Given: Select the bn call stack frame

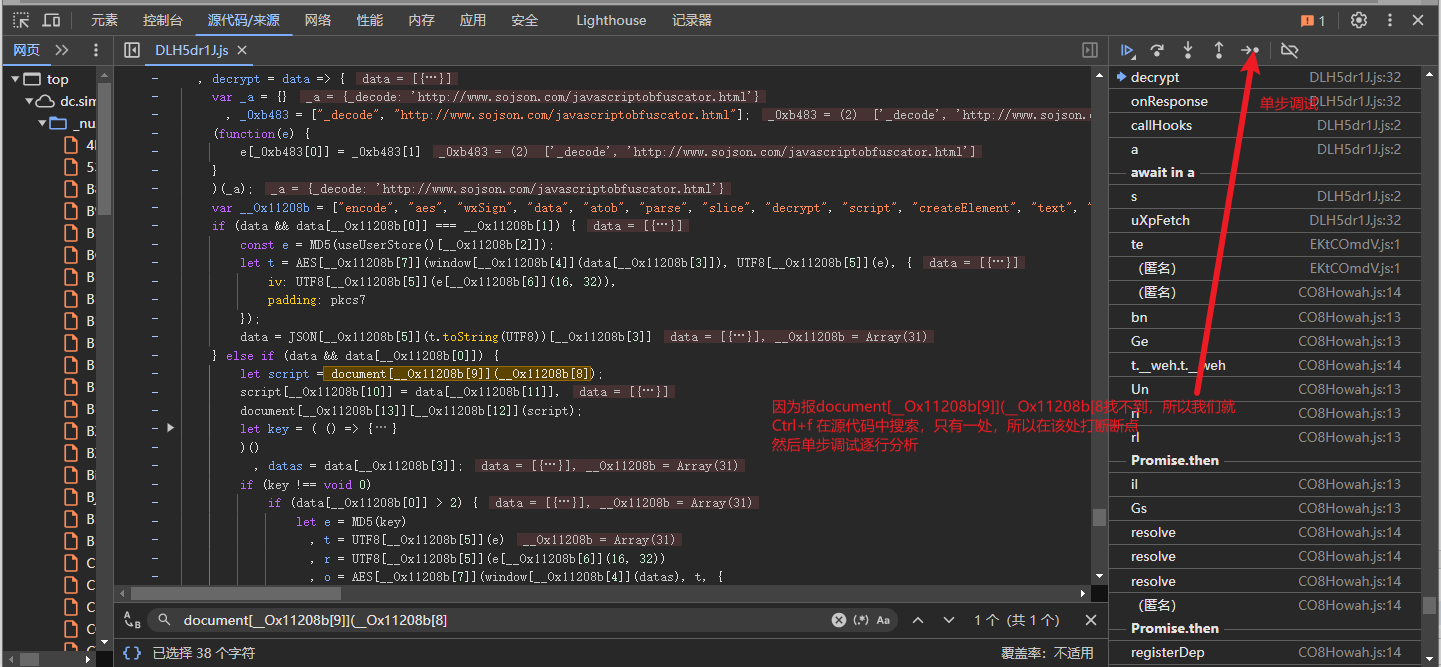Looking at the screenshot, I should click(1265, 317).
